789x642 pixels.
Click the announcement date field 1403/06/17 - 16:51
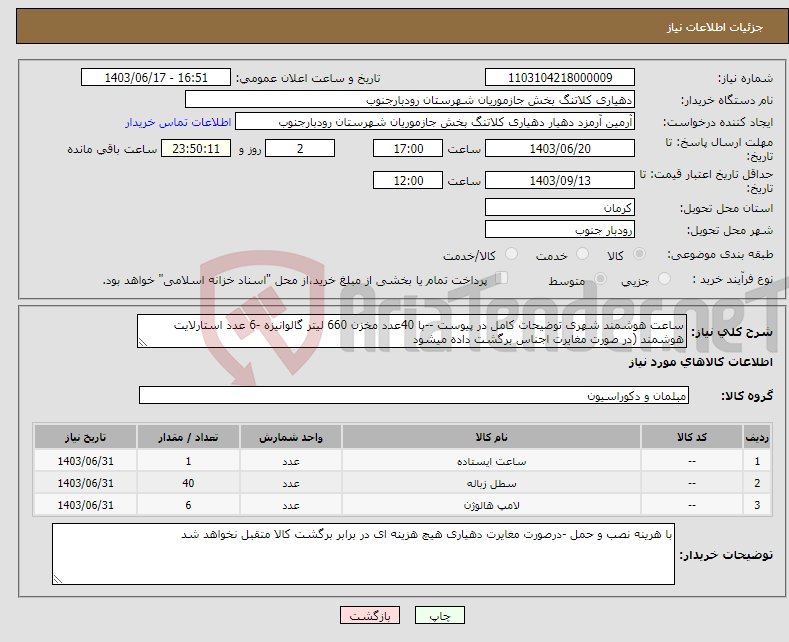click(x=156, y=77)
